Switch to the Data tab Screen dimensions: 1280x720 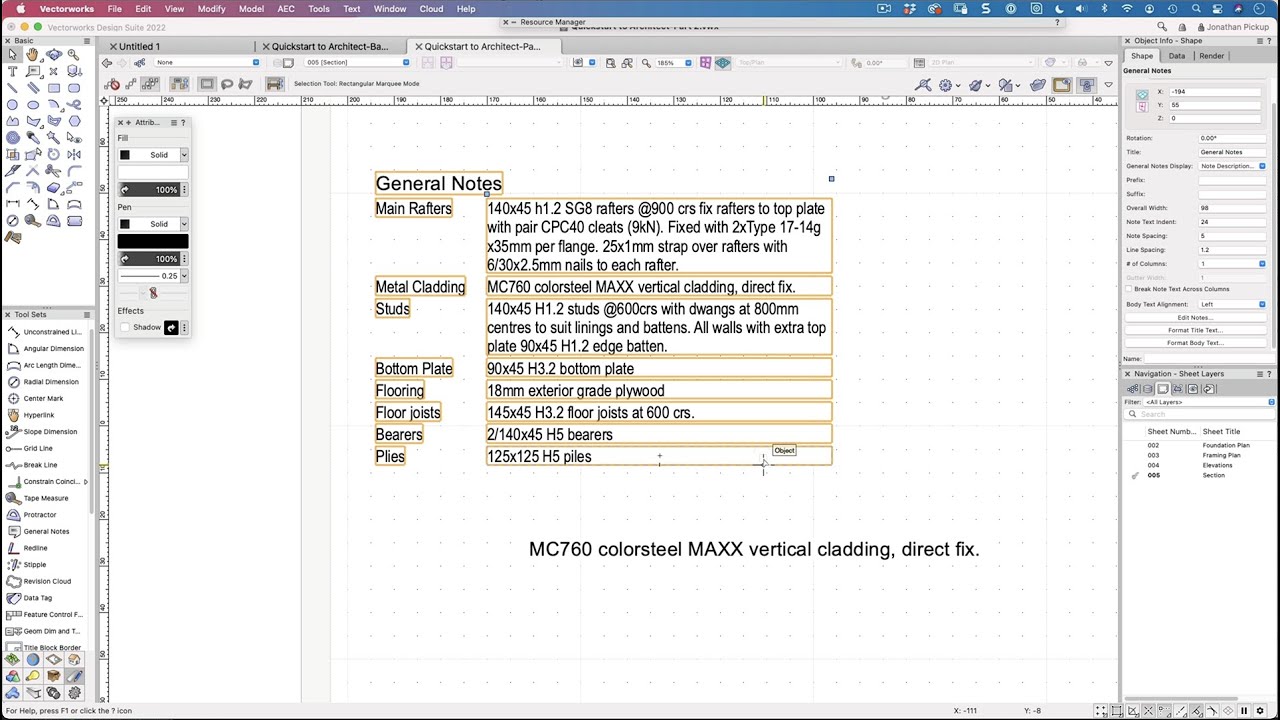click(1177, 56)
